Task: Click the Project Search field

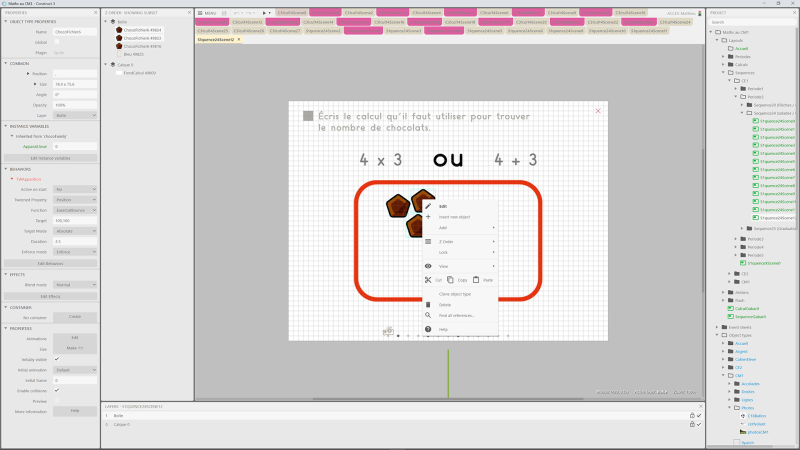Action: (x=752, y=22)
